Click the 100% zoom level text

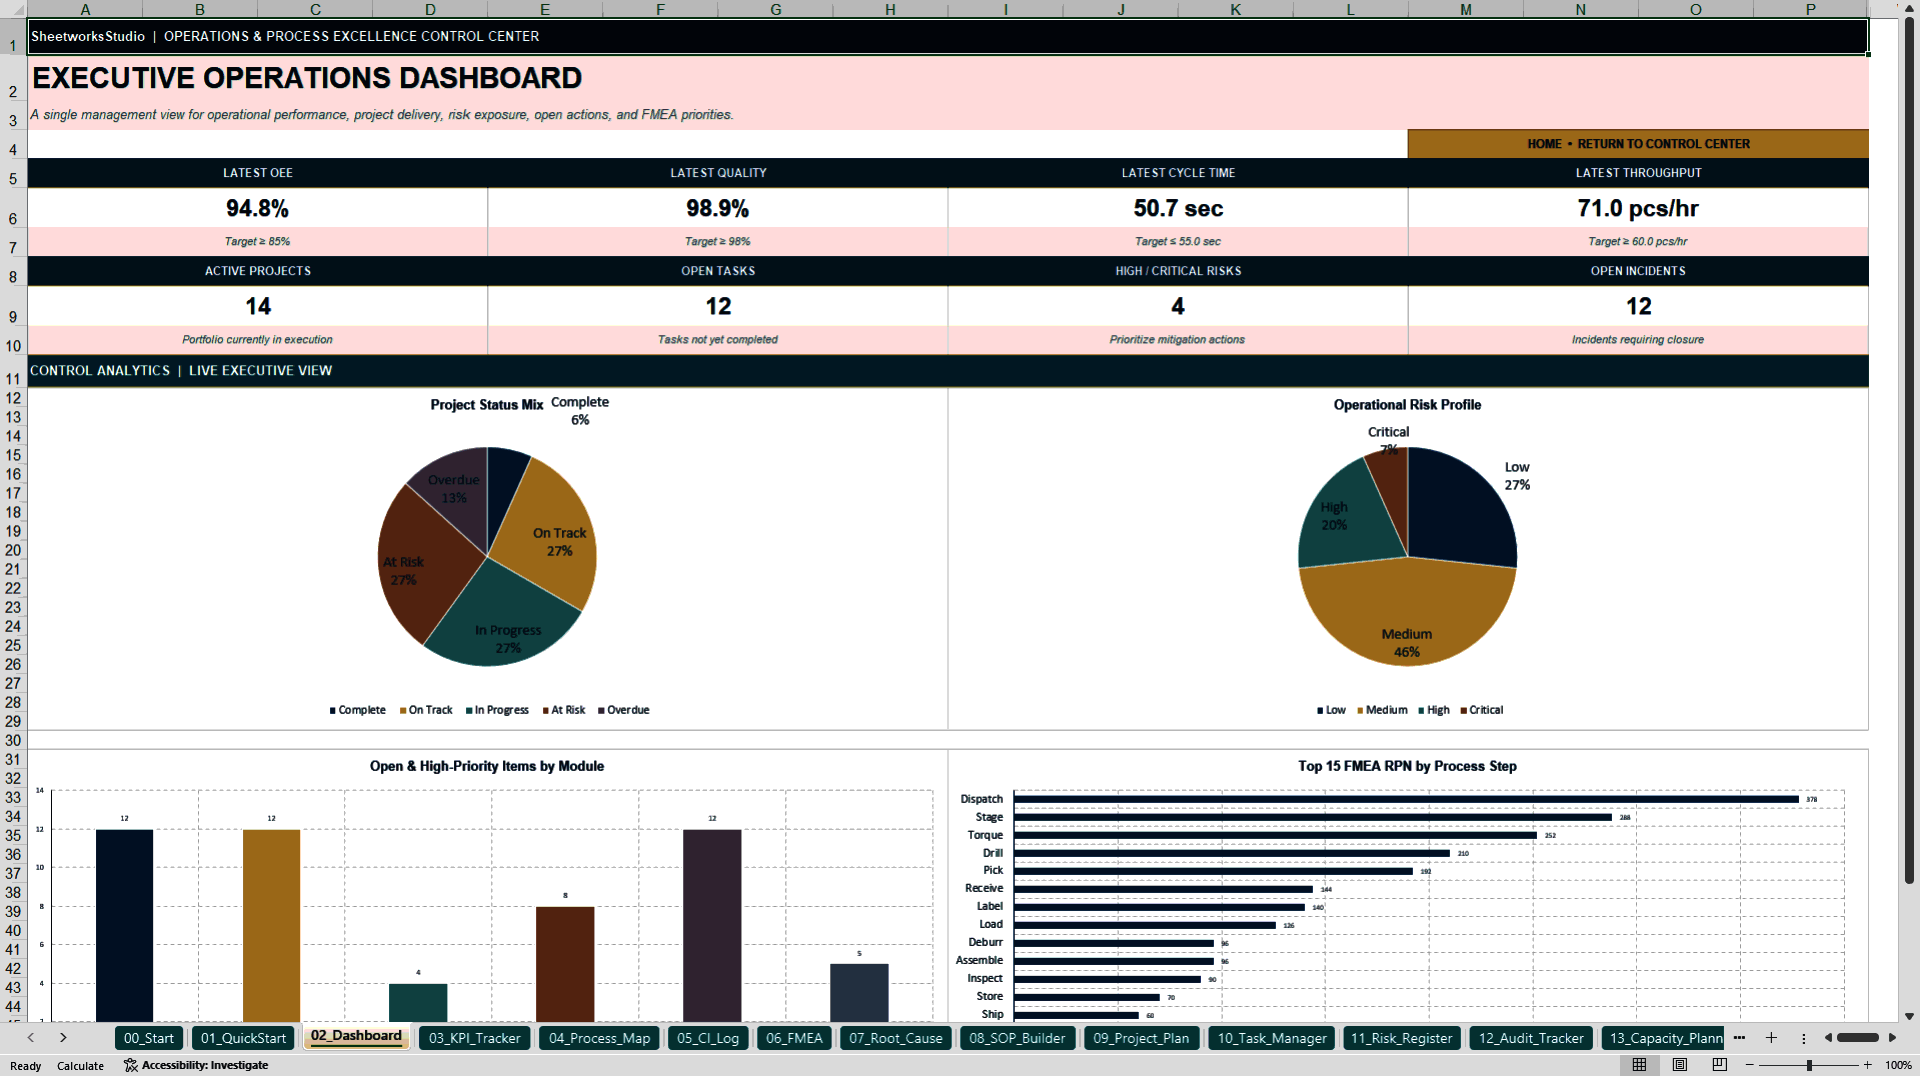point(1898,1065)
